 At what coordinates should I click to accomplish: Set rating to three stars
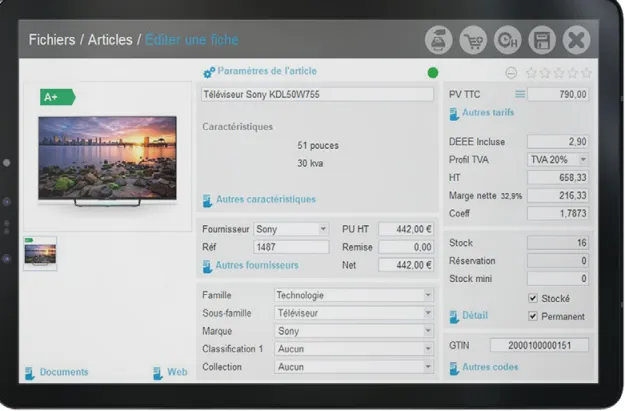point(559,73)
